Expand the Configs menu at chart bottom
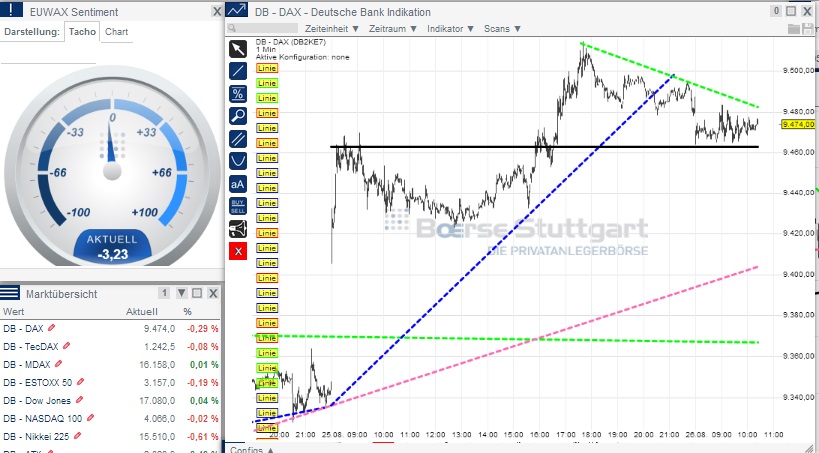The width and height of the screenshot is (819, 453). pyautogui.click(x=252, y=450)
